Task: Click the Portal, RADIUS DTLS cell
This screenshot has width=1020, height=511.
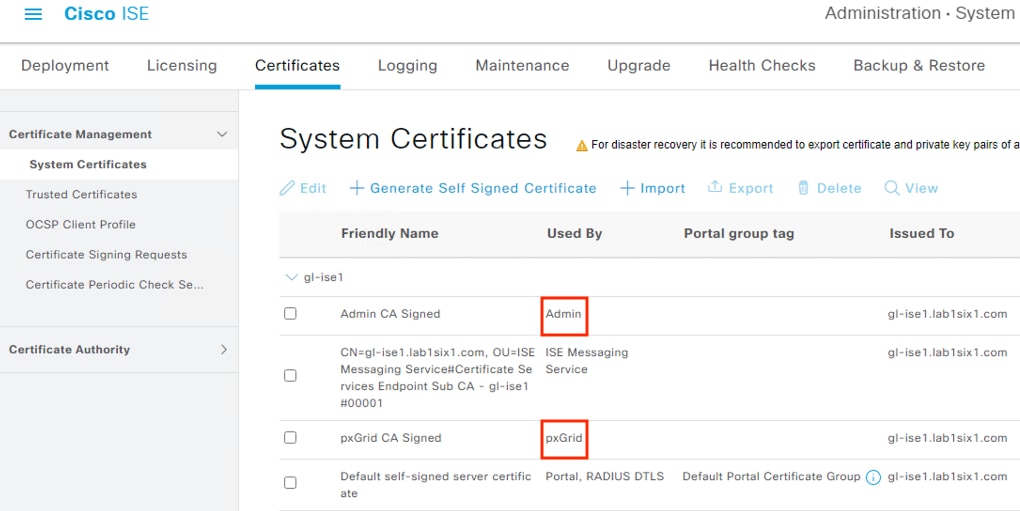Action: [x=605, y=477]
